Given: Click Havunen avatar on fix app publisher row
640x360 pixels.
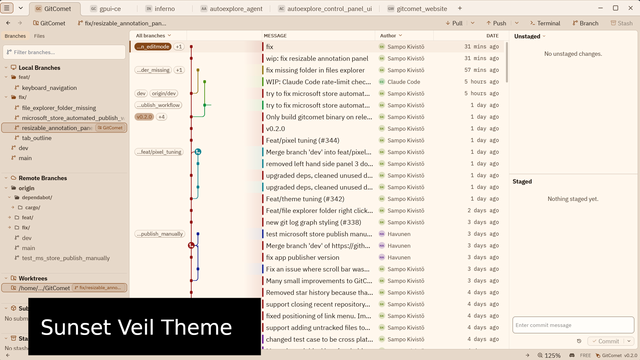Looking at the screenshot, I should coord(382,258).
